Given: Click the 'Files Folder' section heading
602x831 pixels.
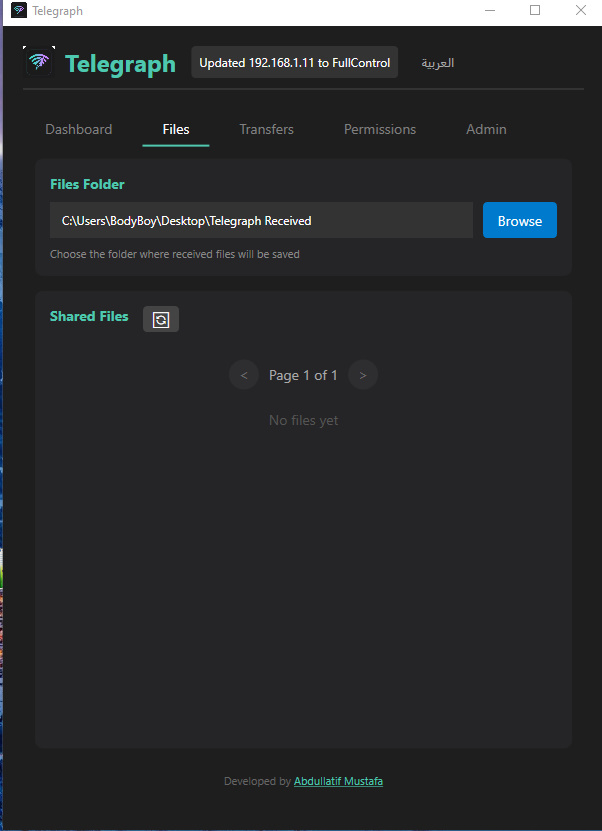Looking at the screenshot, I should coord(87,184).
